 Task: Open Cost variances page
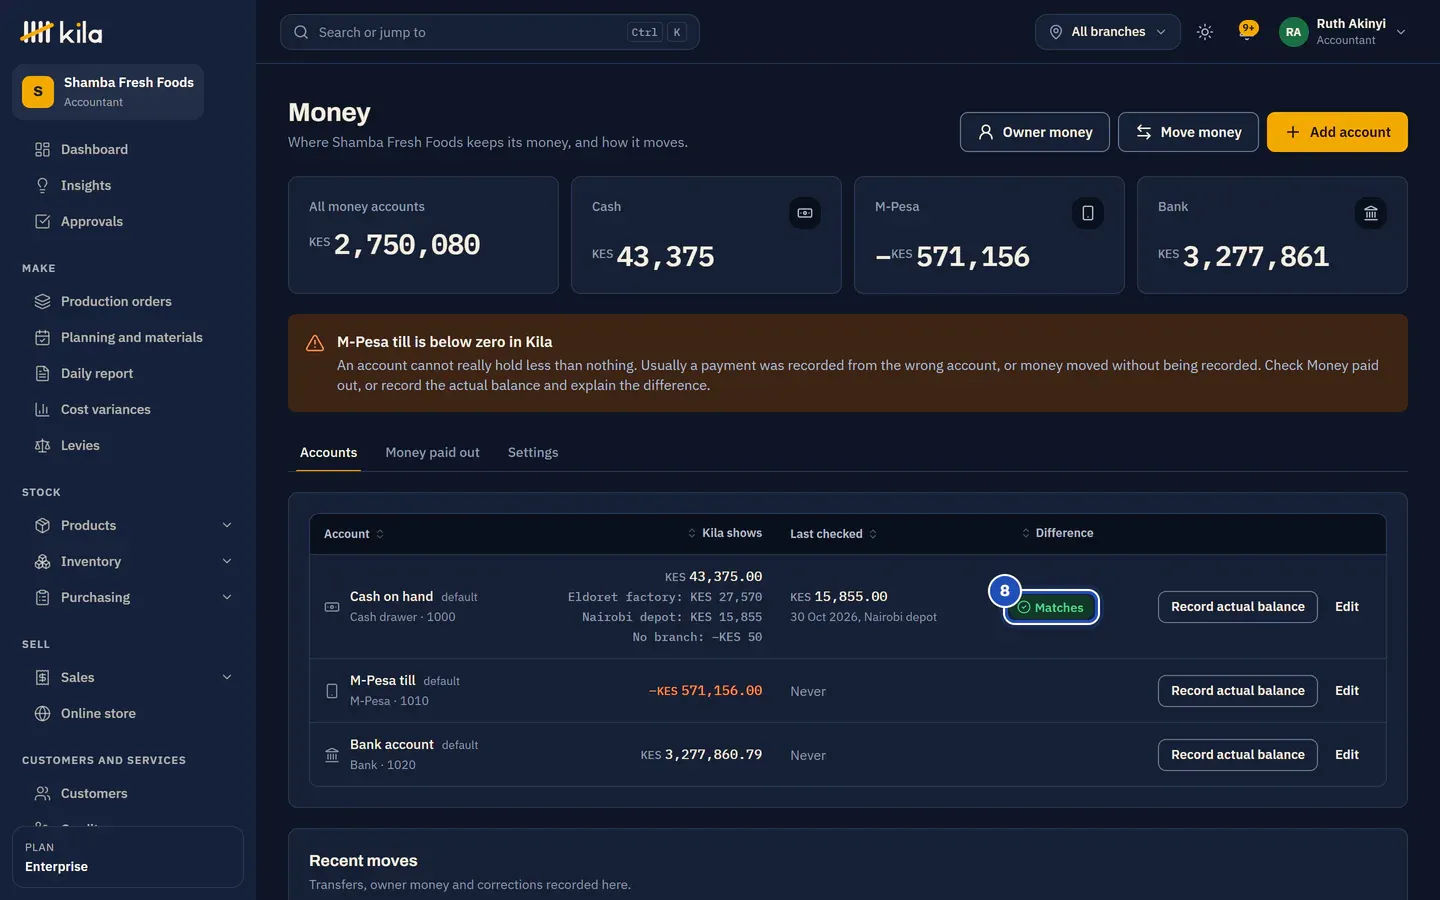pos(128,409)
